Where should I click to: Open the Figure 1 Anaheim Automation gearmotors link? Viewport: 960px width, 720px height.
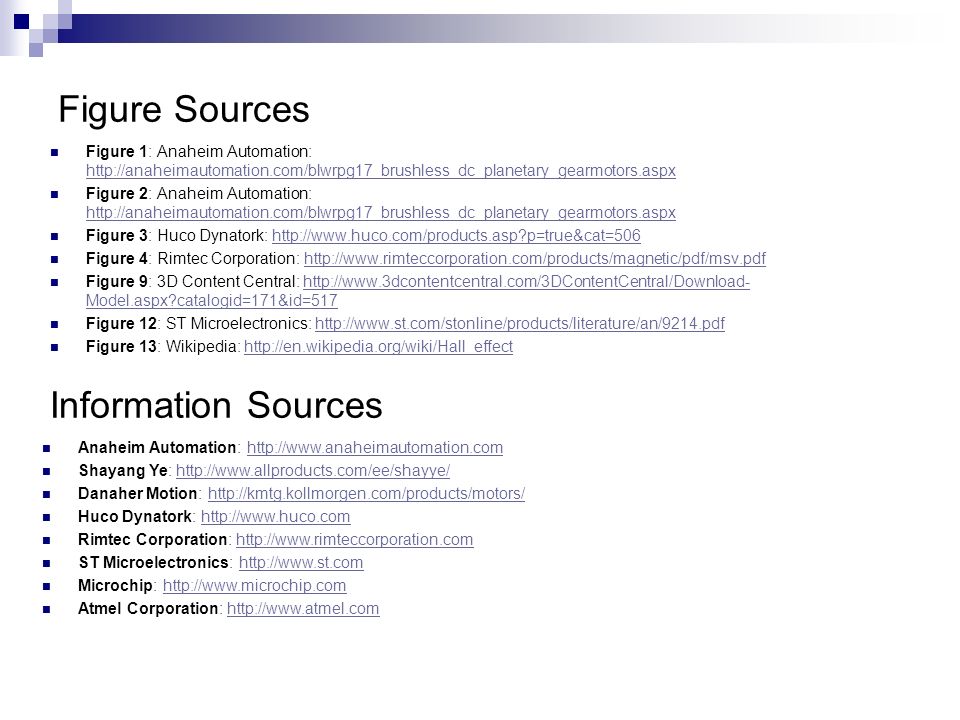[380, 171]
